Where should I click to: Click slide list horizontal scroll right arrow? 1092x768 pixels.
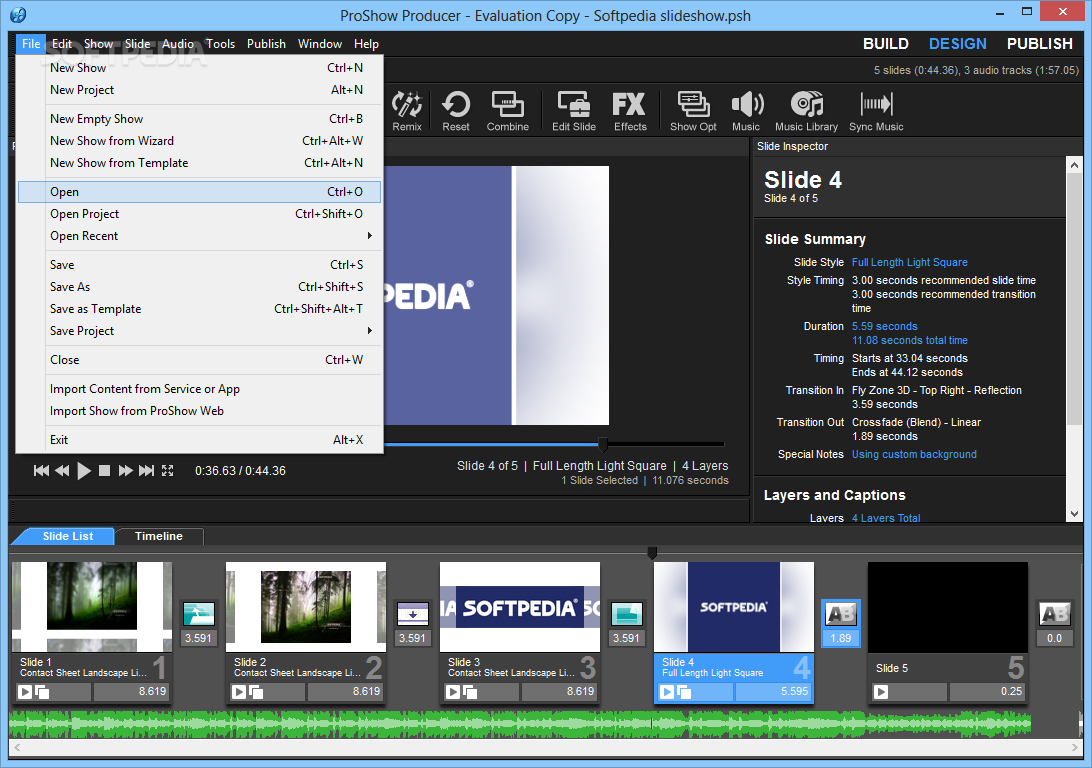pyautogui.click(x=1075, y=748)
